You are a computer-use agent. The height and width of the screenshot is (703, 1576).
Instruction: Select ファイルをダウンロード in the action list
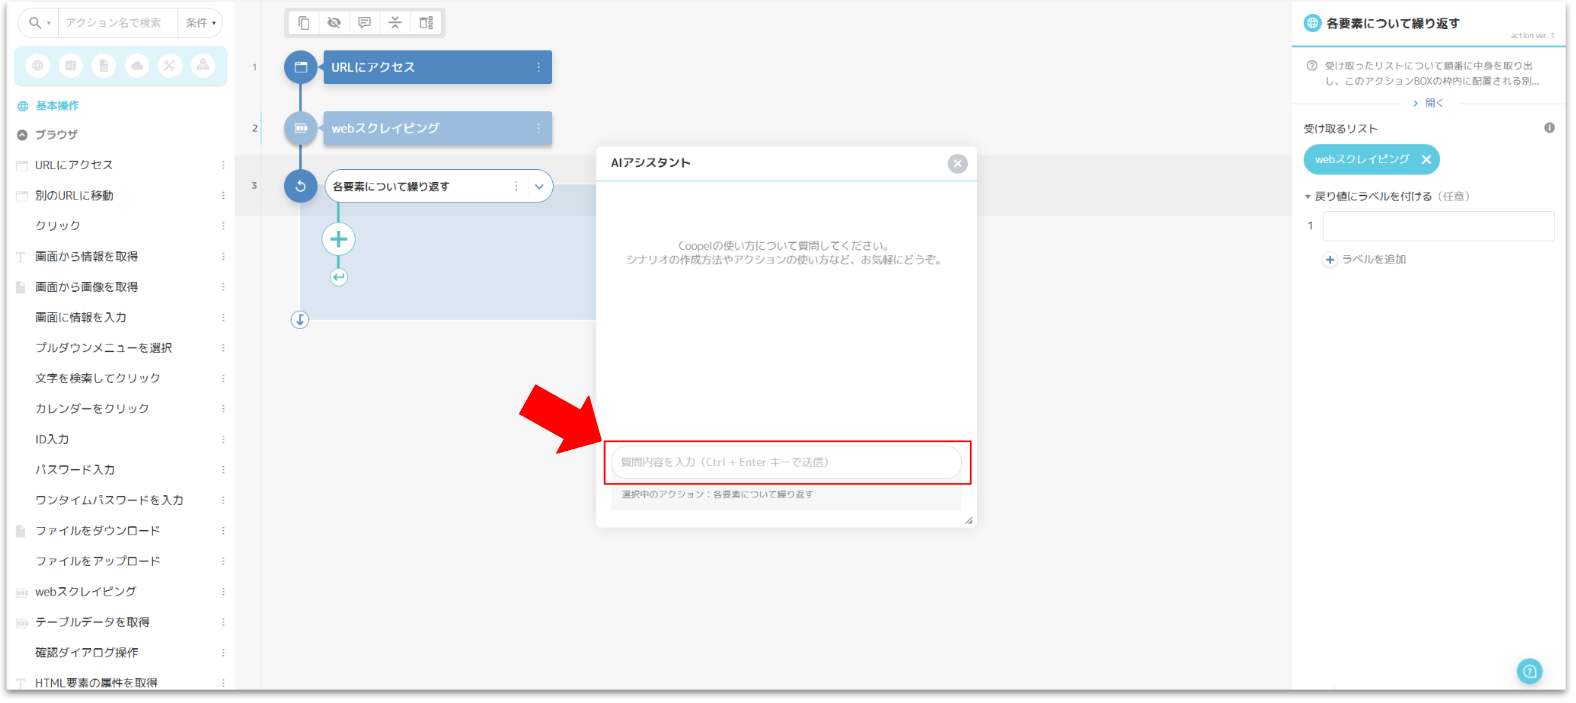98,531
